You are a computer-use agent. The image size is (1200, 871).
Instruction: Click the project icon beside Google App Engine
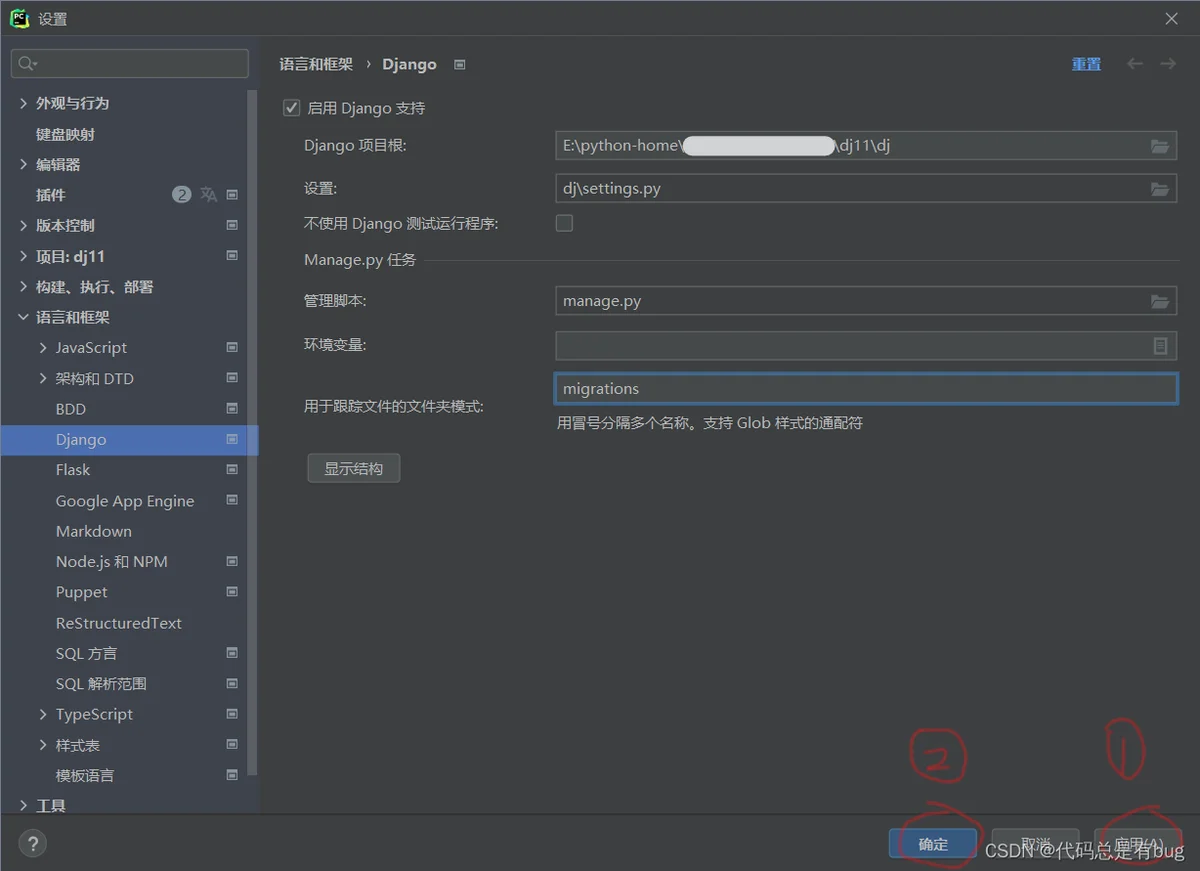(232, 500)
